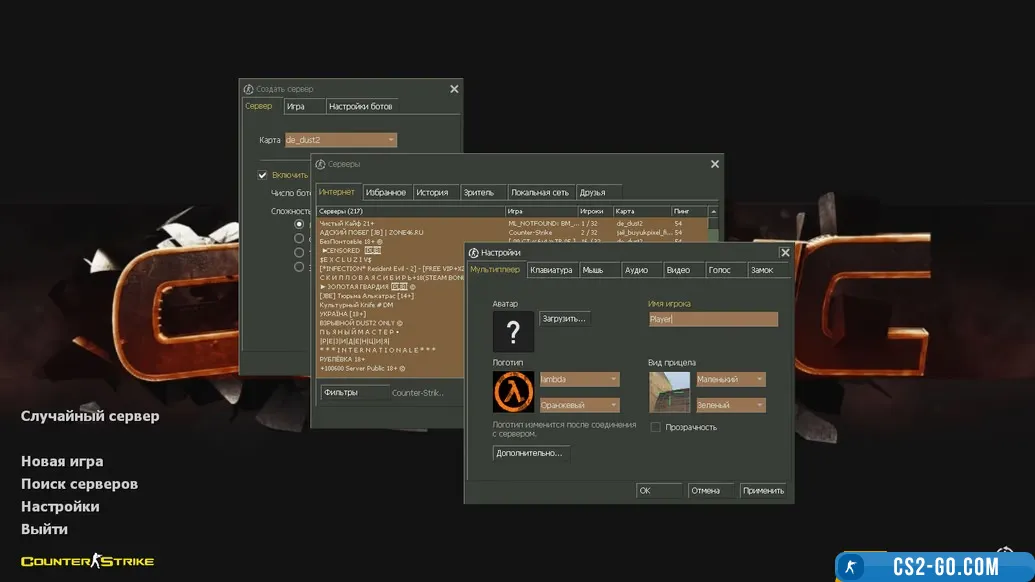Switch to the Клавиатура settings tab
This screenshot has width=1035, height=582.
(552, 270)
